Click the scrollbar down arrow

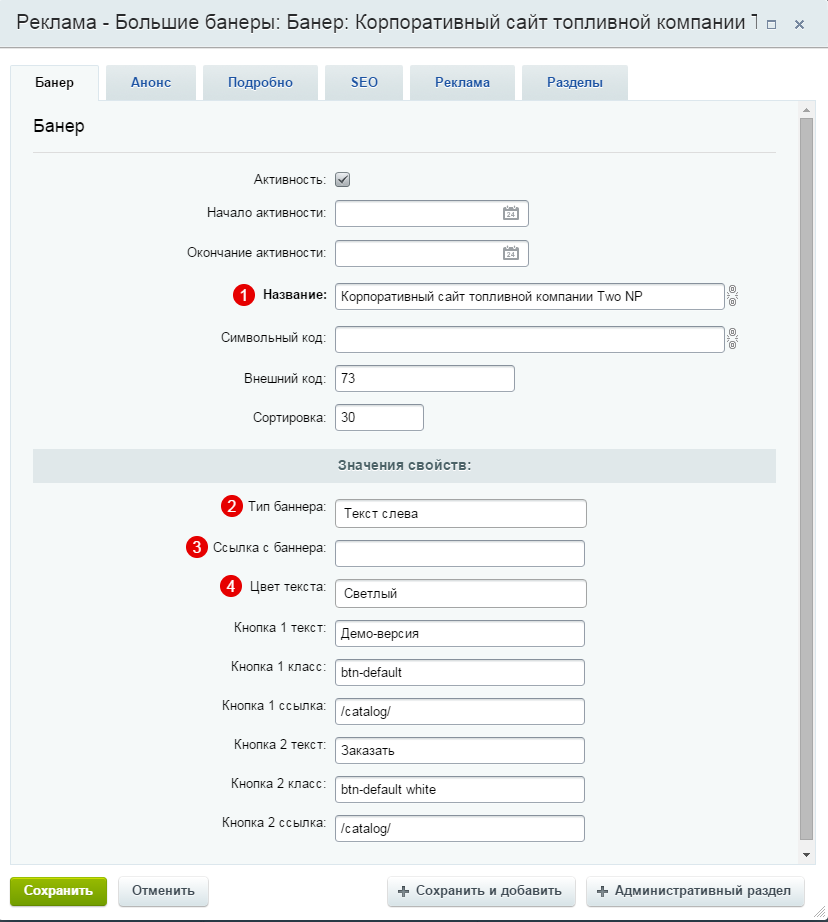(806, 855)
